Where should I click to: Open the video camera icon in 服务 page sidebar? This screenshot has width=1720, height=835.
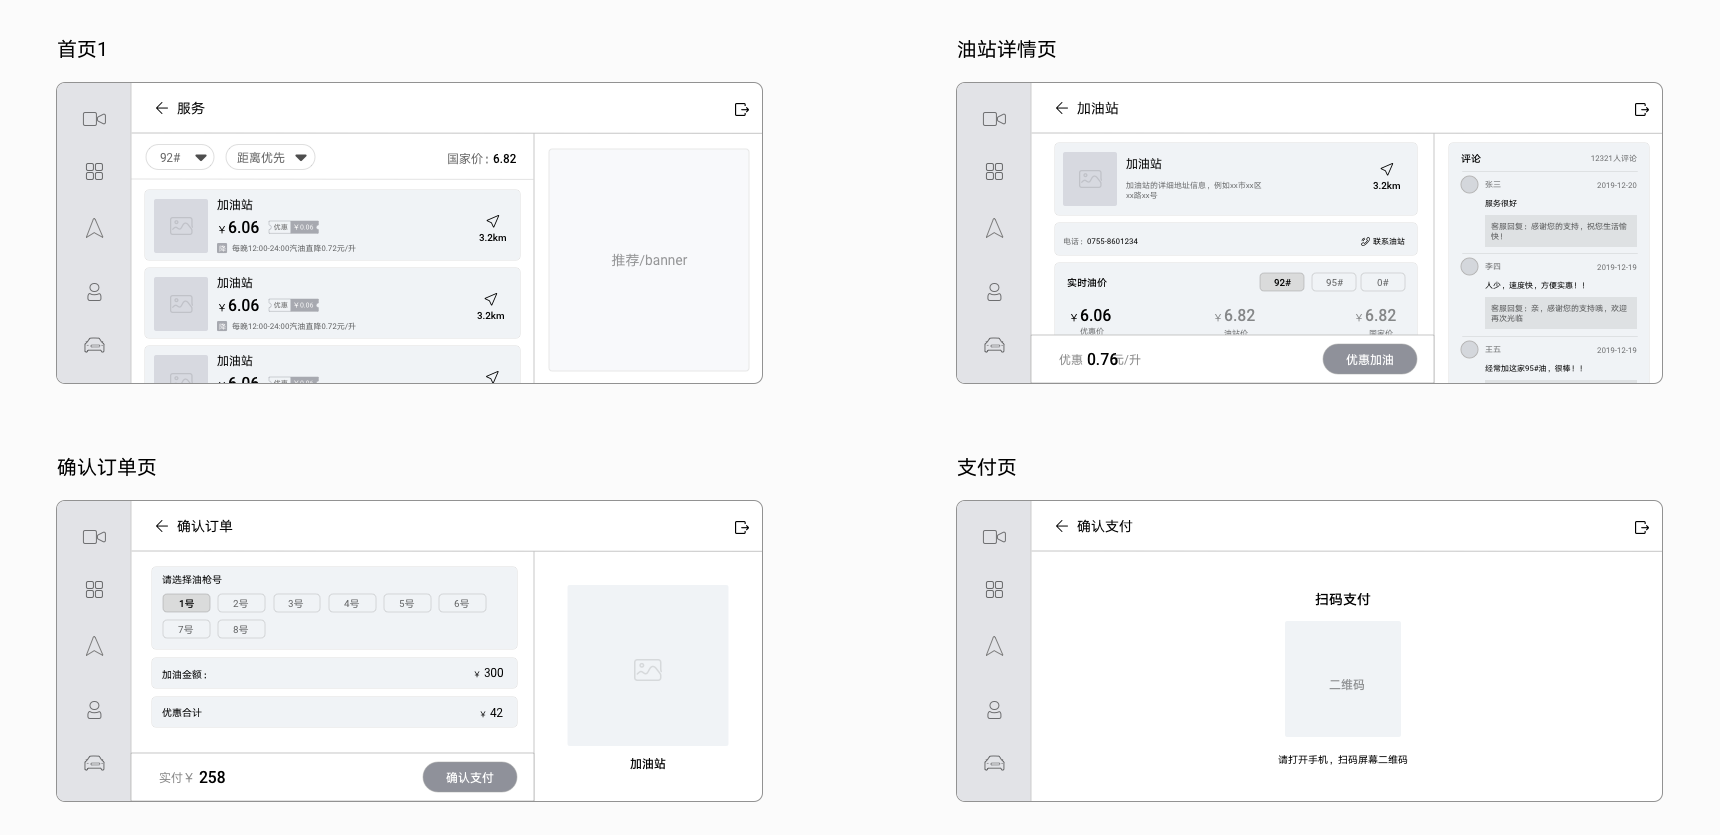[94, 119]
